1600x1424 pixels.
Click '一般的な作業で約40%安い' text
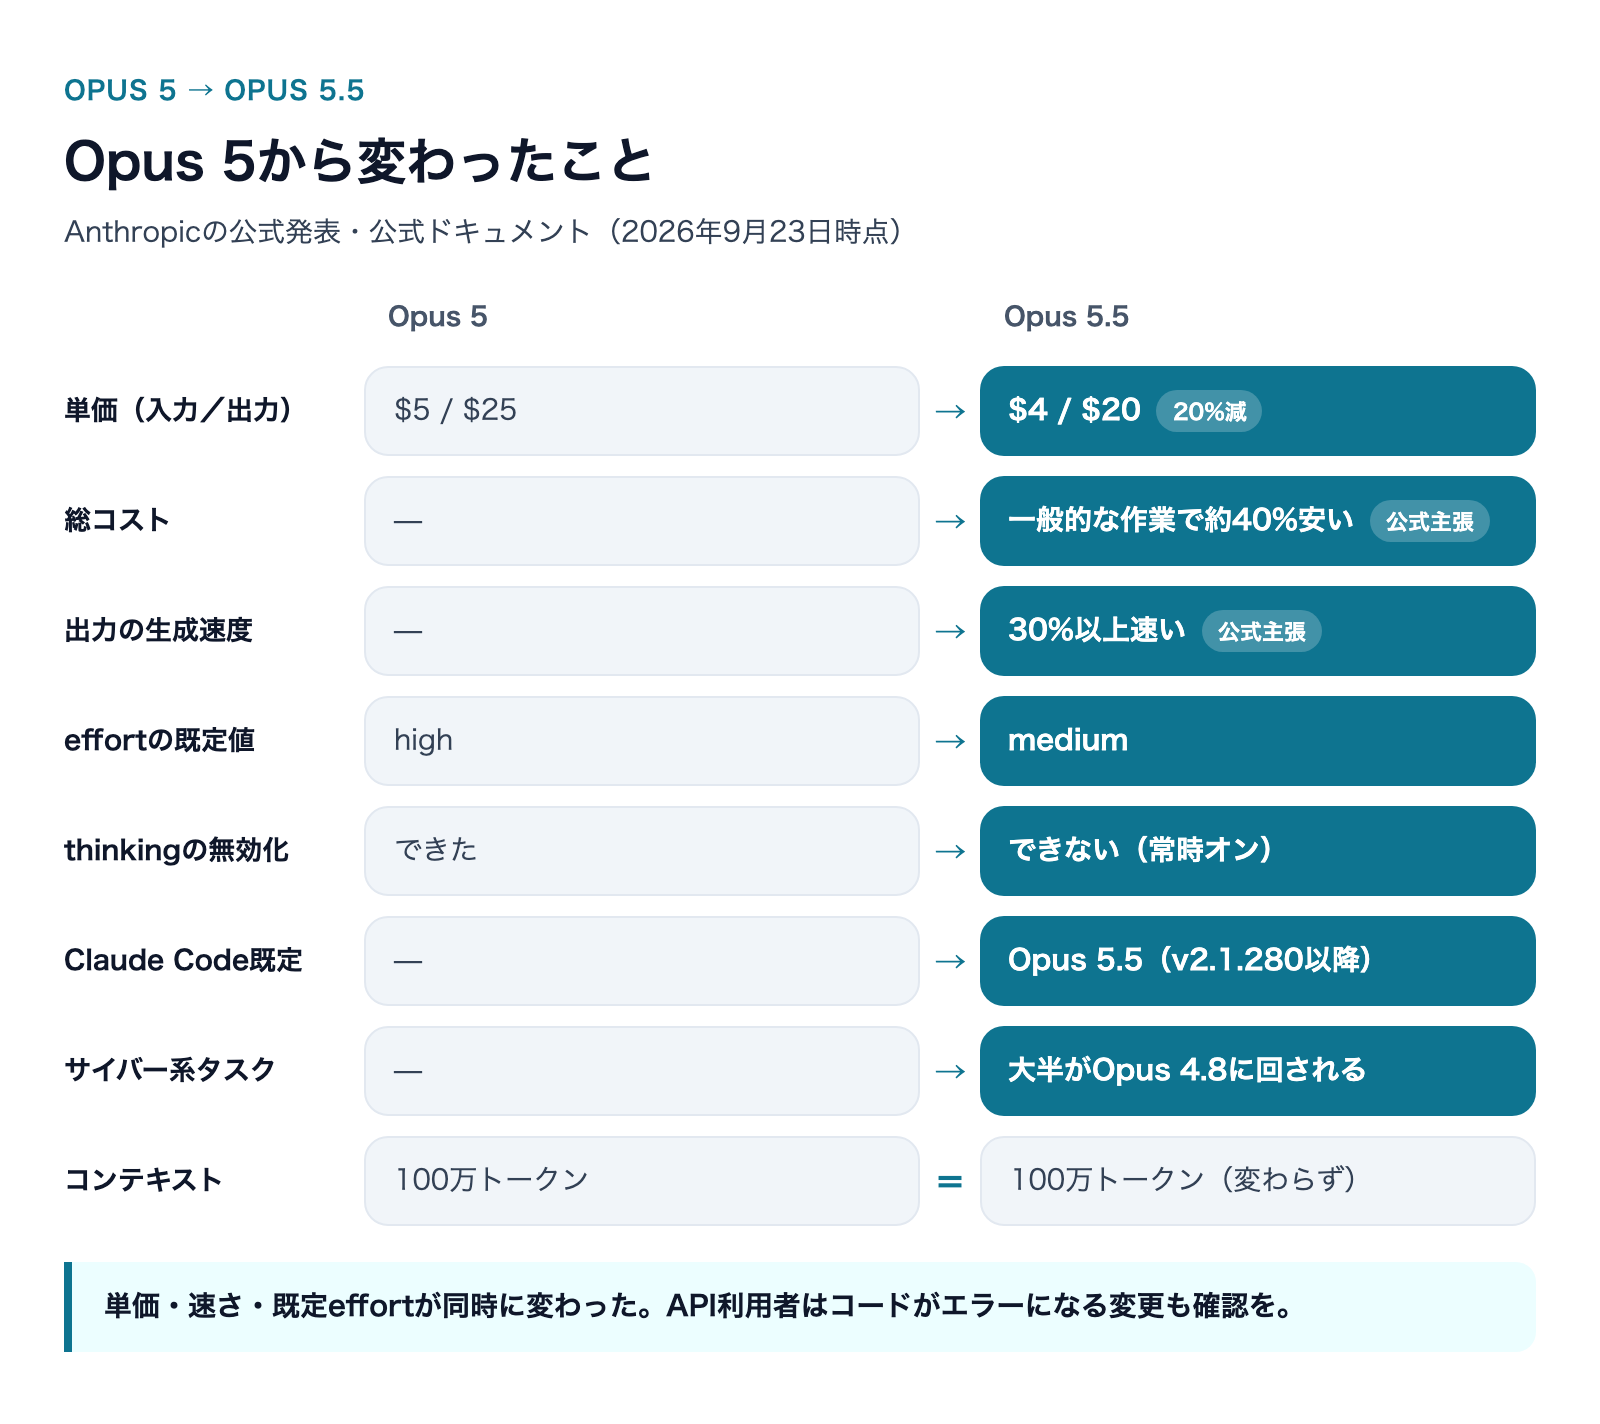click(1181, 520)
